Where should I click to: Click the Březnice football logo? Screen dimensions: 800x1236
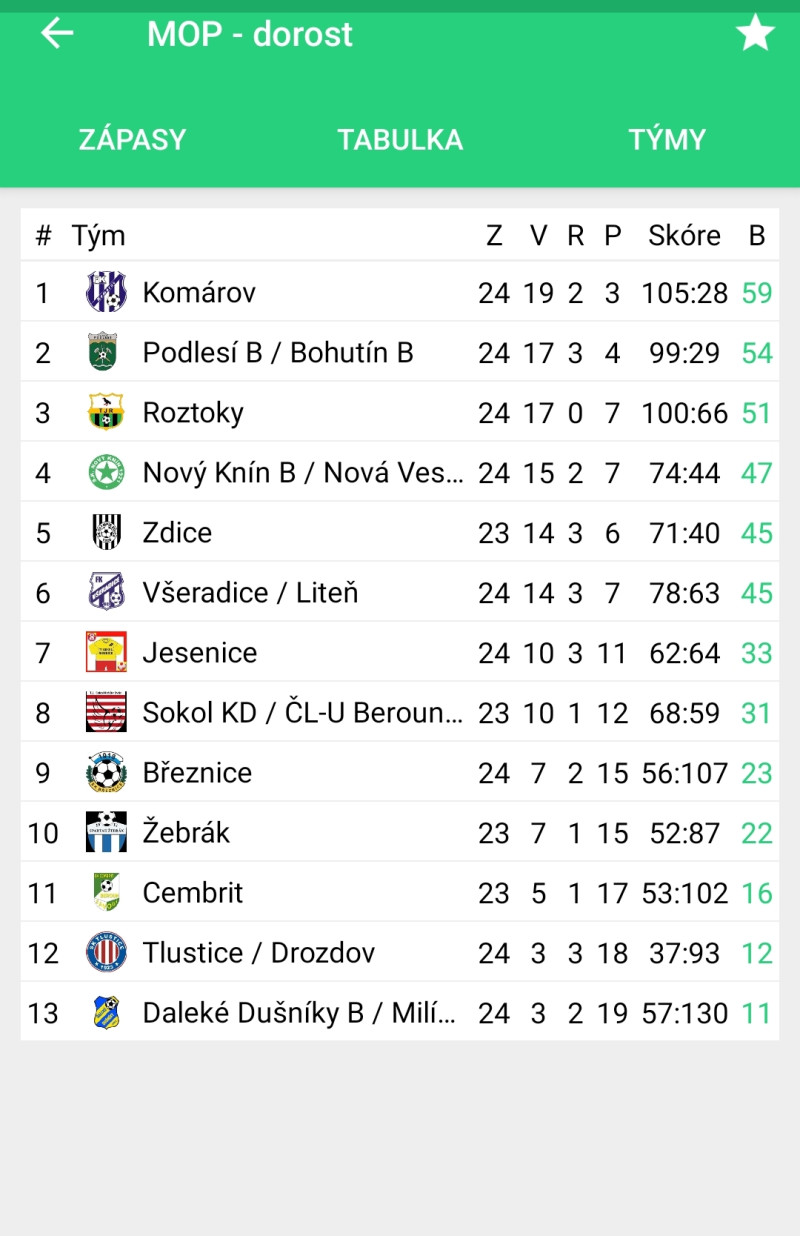click(106, 772)
